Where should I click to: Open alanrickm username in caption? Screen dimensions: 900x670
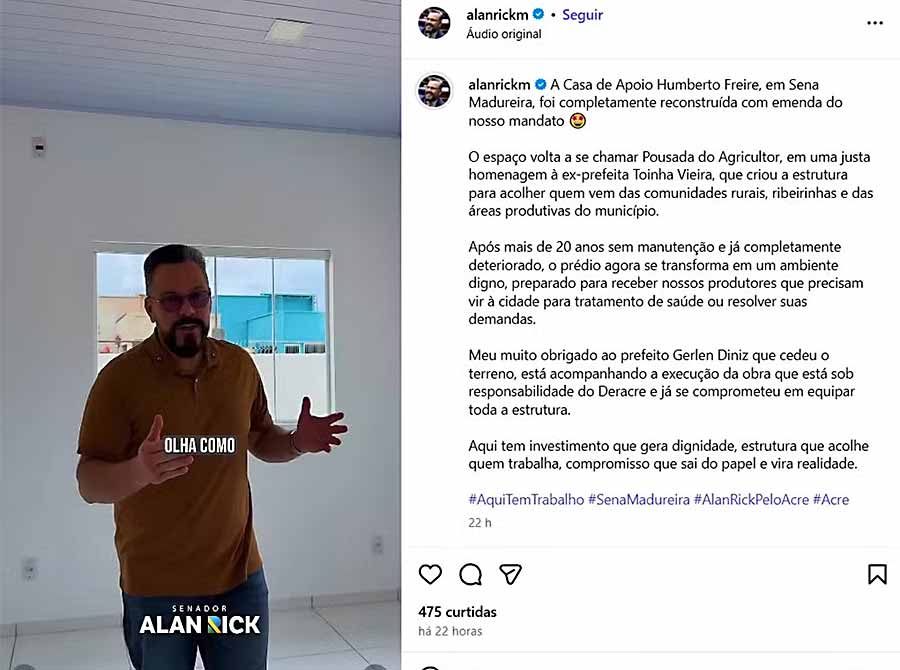point(499,84)
